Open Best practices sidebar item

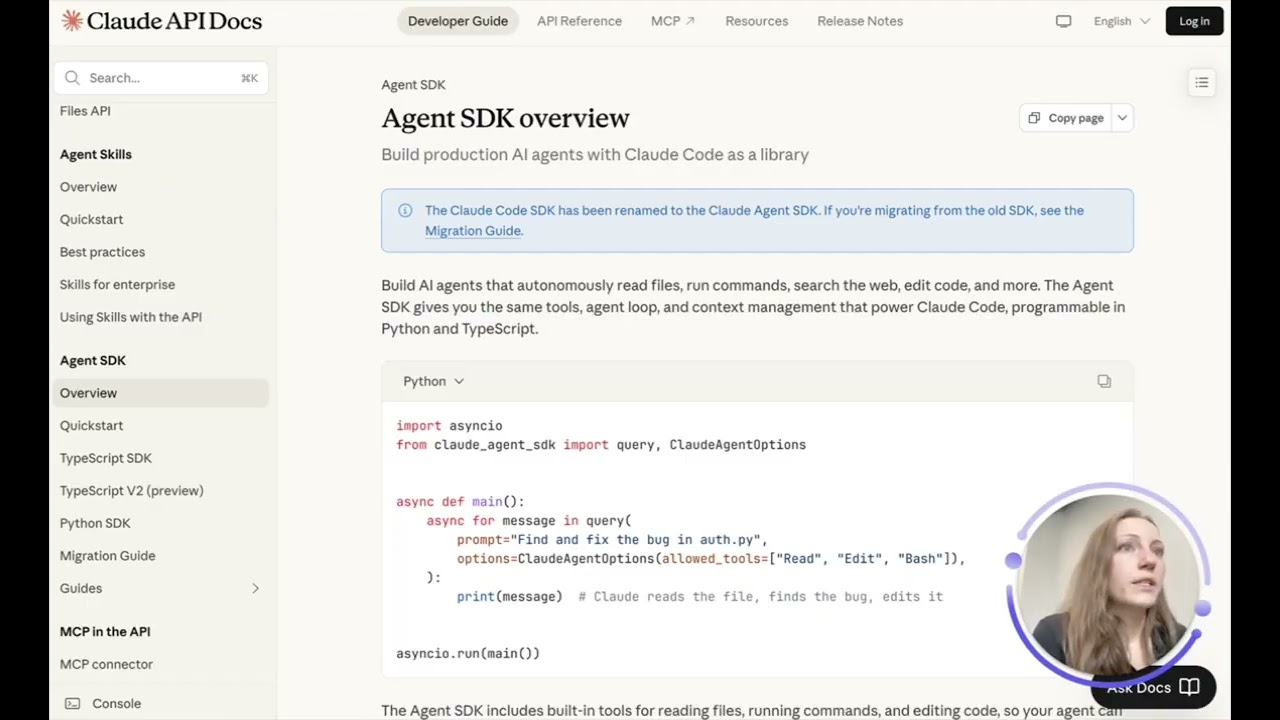(x=102, y=252)
